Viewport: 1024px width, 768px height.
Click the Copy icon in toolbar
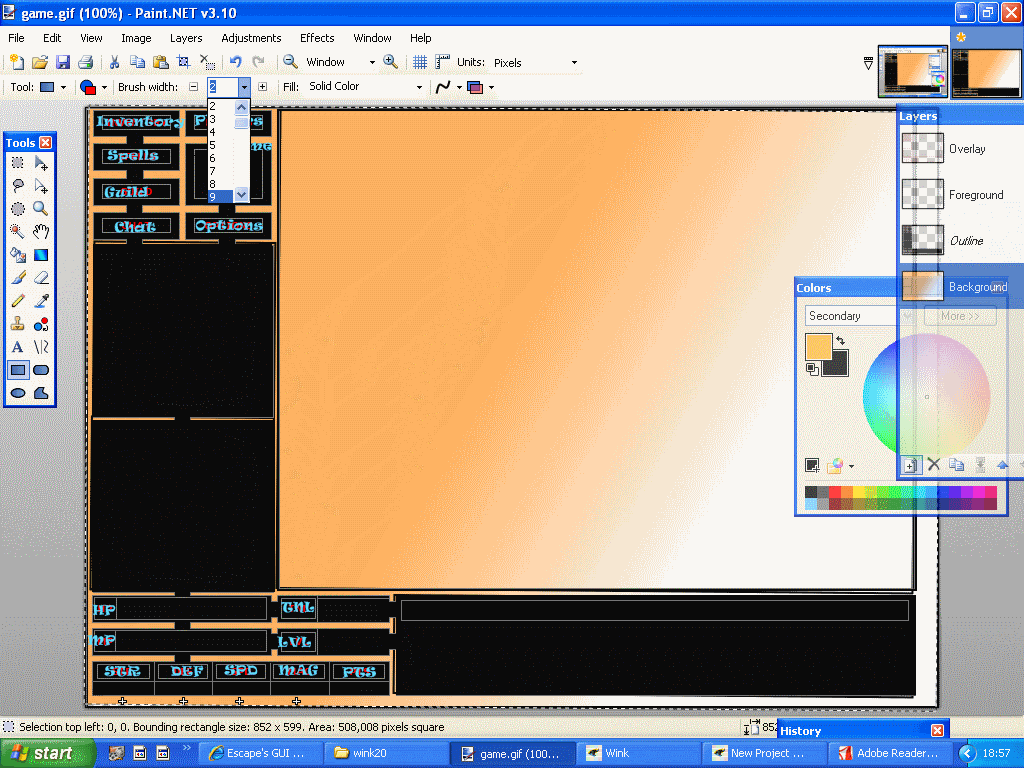[x=137, y=63]
